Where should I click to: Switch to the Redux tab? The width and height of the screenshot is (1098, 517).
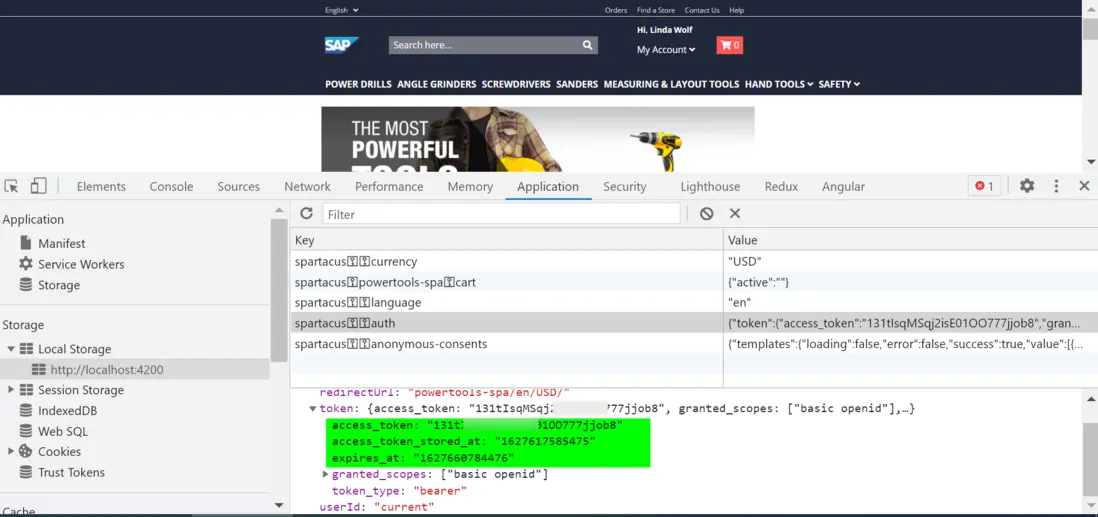coord(781,186)
